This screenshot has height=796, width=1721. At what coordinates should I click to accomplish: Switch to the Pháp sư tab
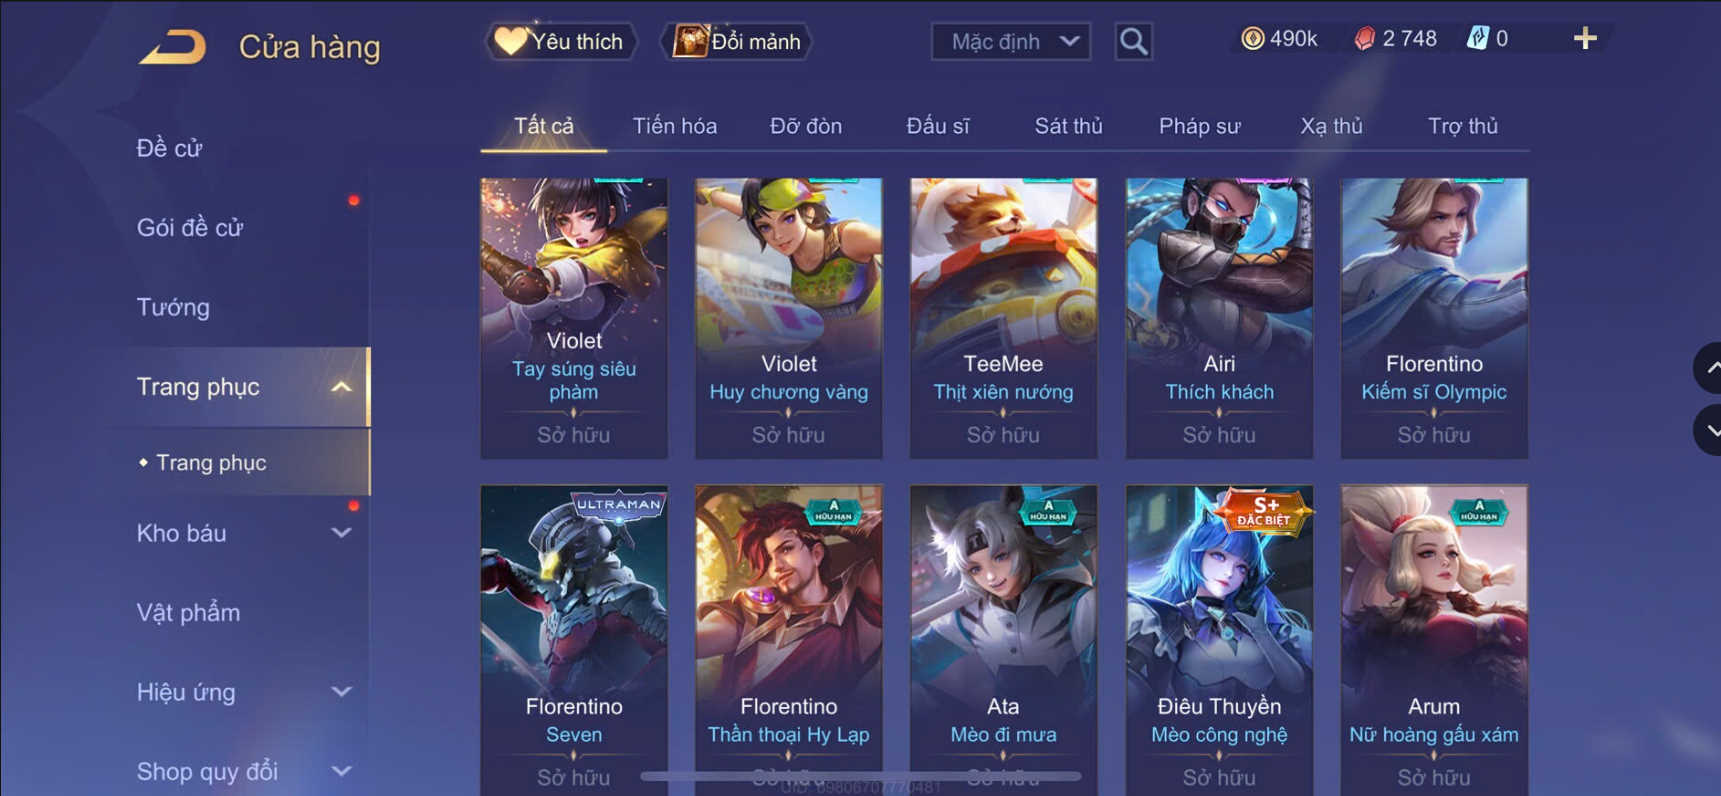coord(1199,126)
